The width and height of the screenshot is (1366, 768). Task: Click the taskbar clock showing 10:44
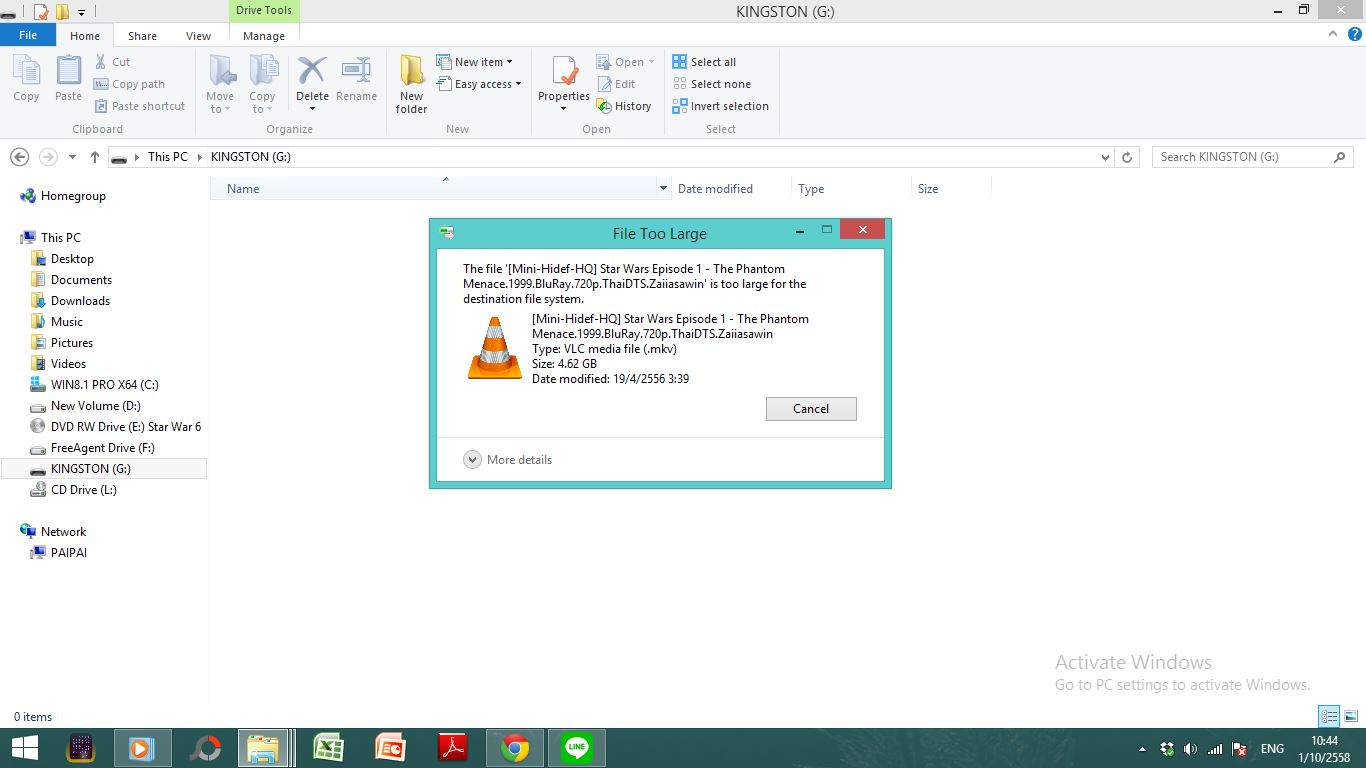click(1324, 749)
